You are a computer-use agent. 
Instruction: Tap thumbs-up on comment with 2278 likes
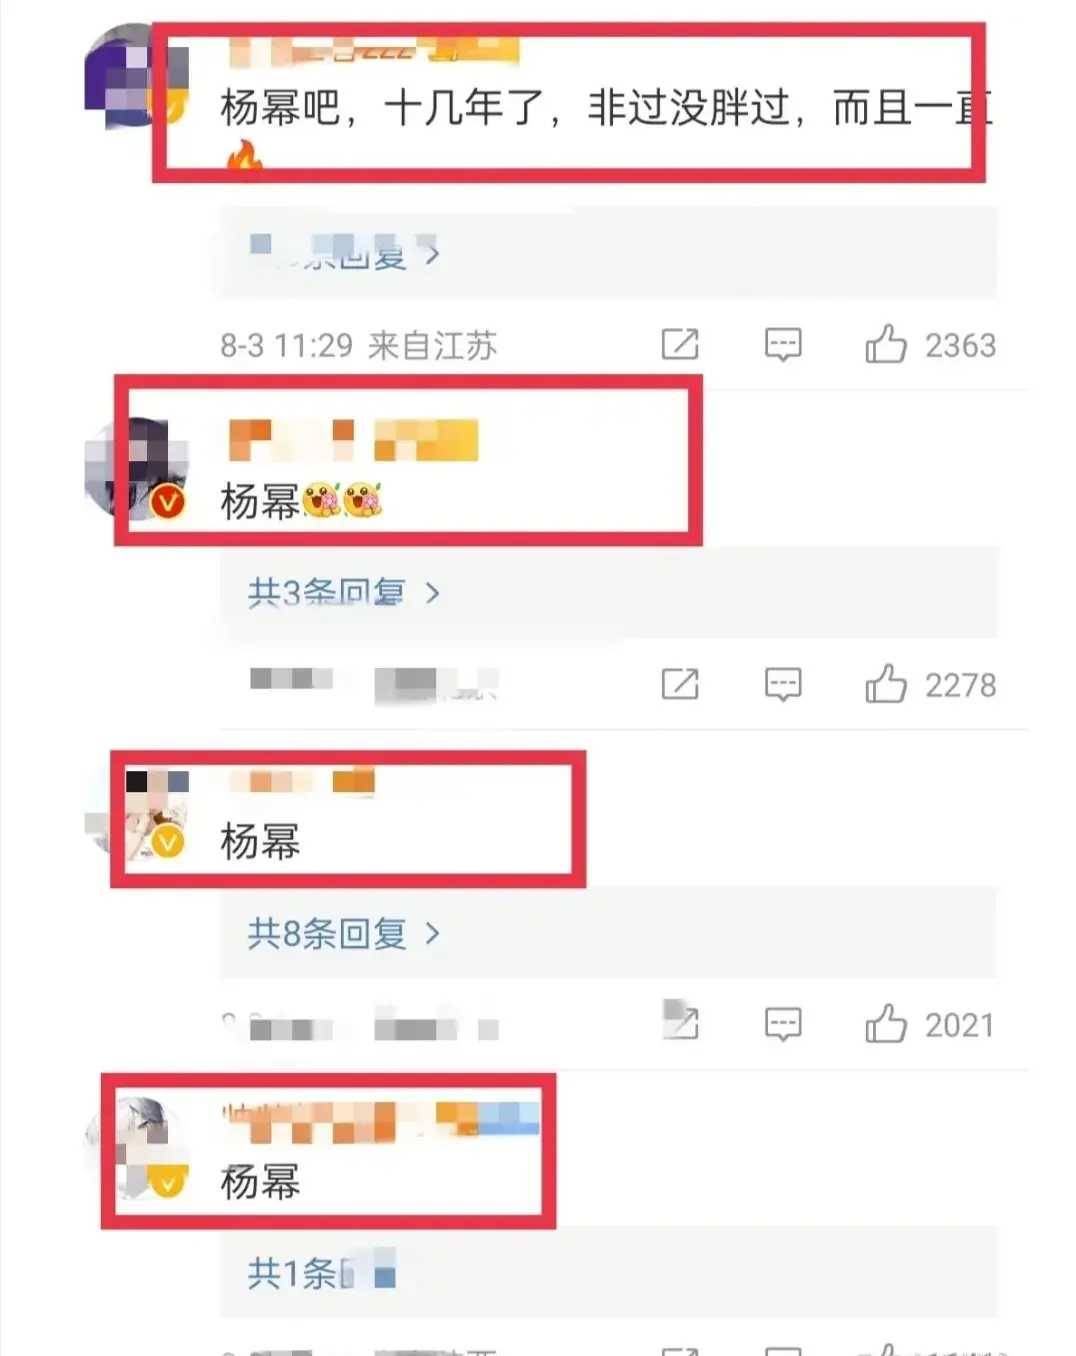point(885,685)
